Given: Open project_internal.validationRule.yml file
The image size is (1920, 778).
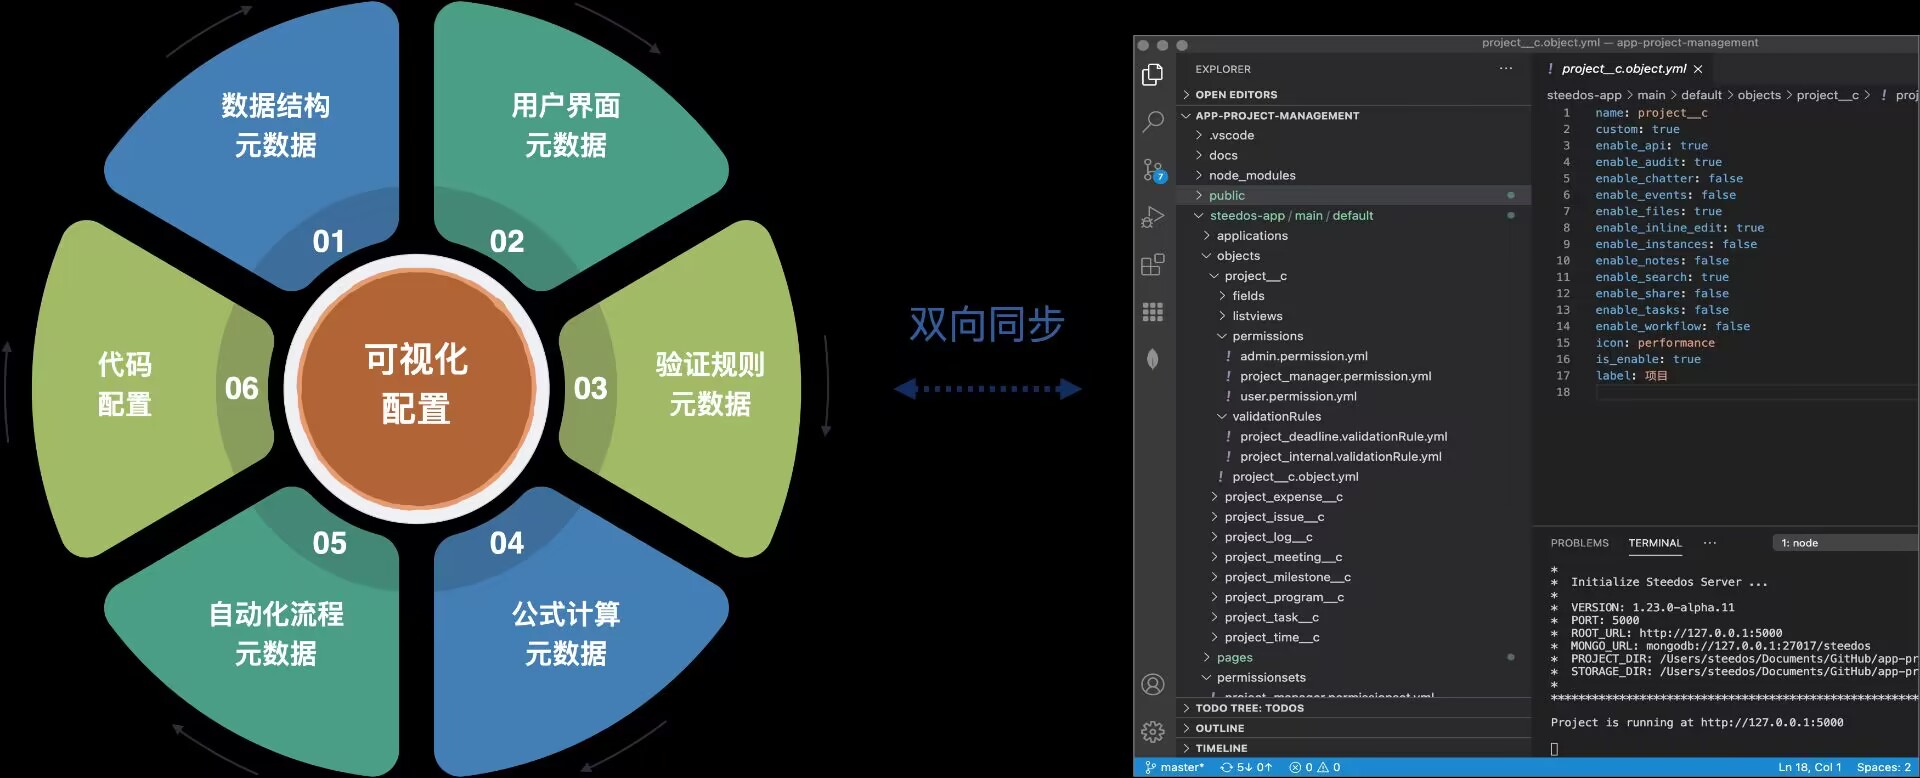Looking at the screenshot, I should point(1354,456).
